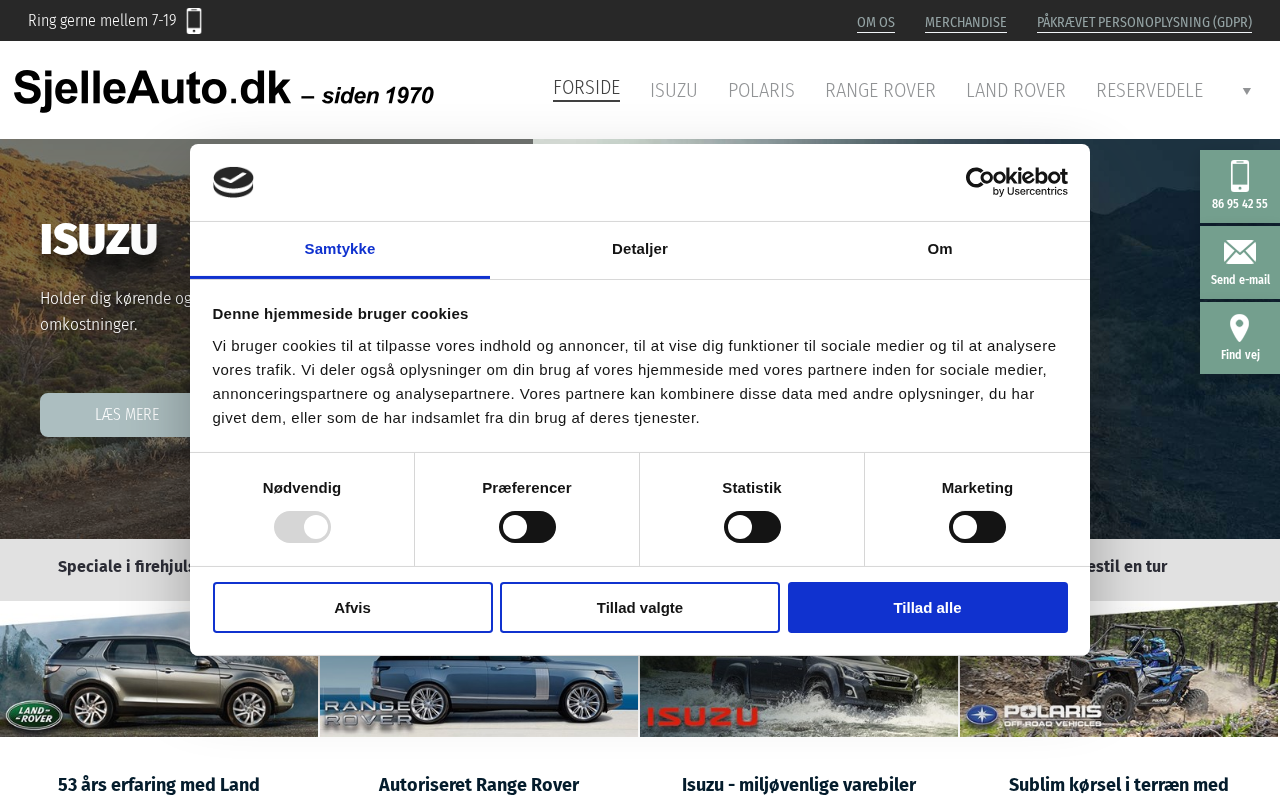The width and height of the screenshot is (1280, 800).
Task: Click the map pin Find vej icon
Action: tap(1240, 328)
